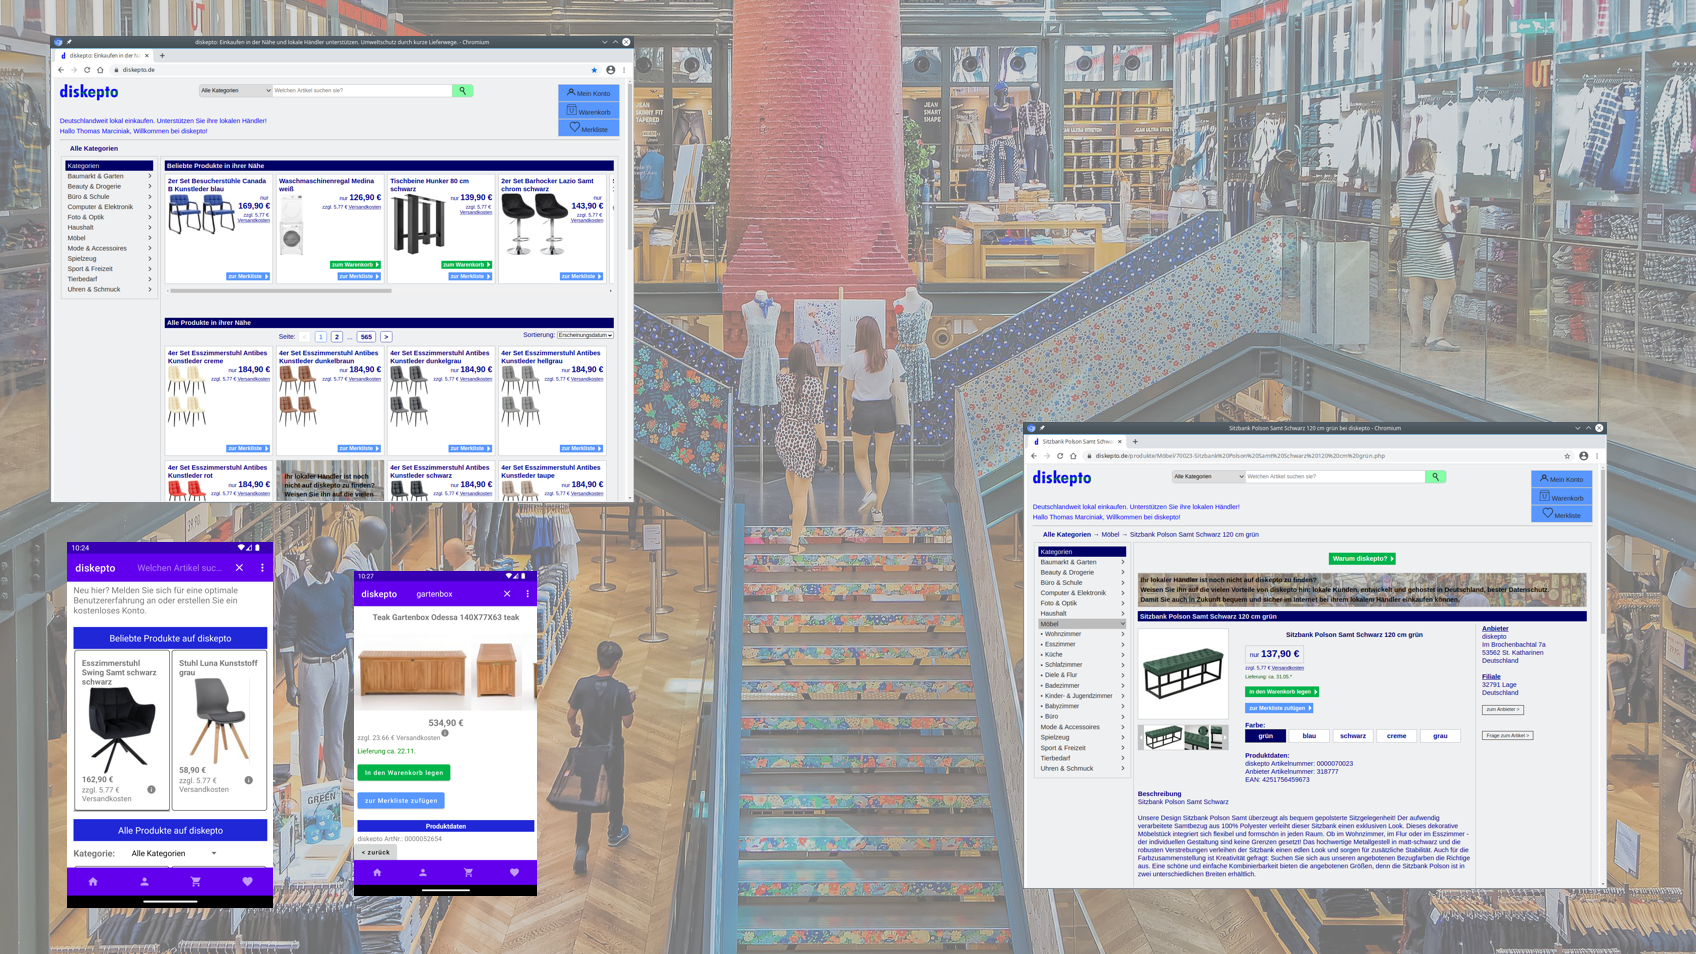
Task: Select the grün color swatch for the Sitzbank
Action: (x=1265, y=736)
